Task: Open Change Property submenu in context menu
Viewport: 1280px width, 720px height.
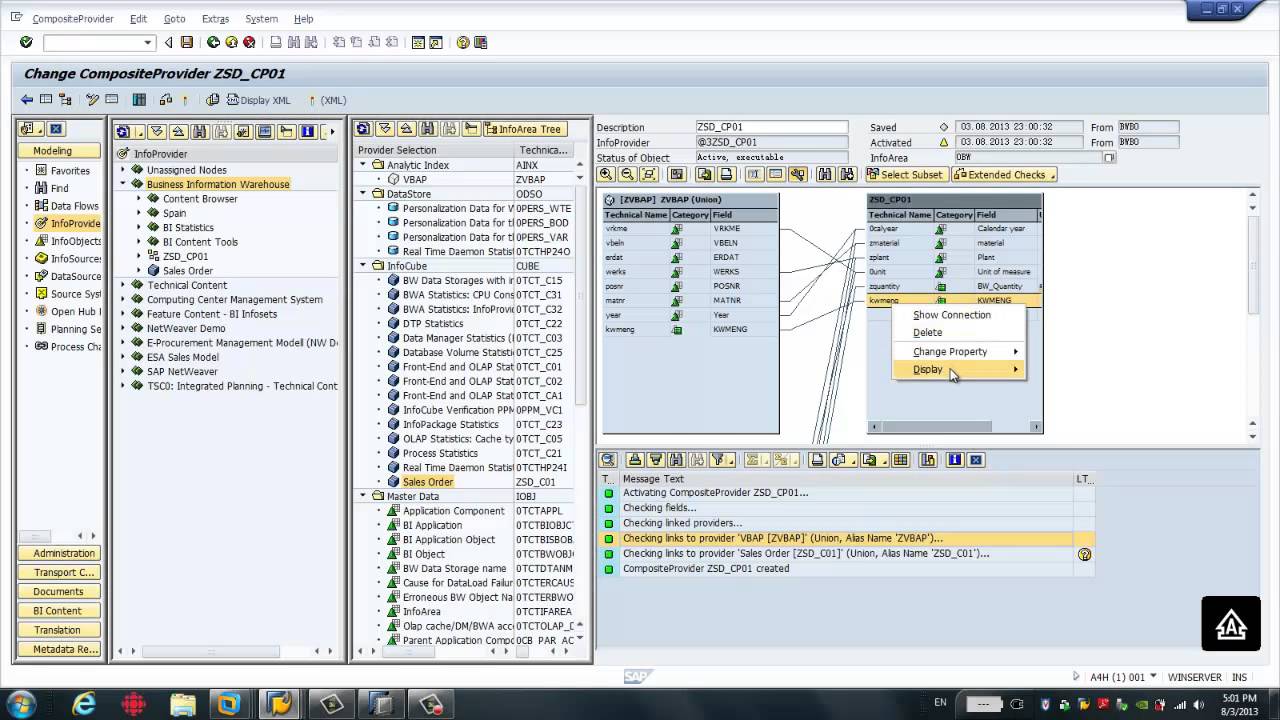Action: [958, 351]
